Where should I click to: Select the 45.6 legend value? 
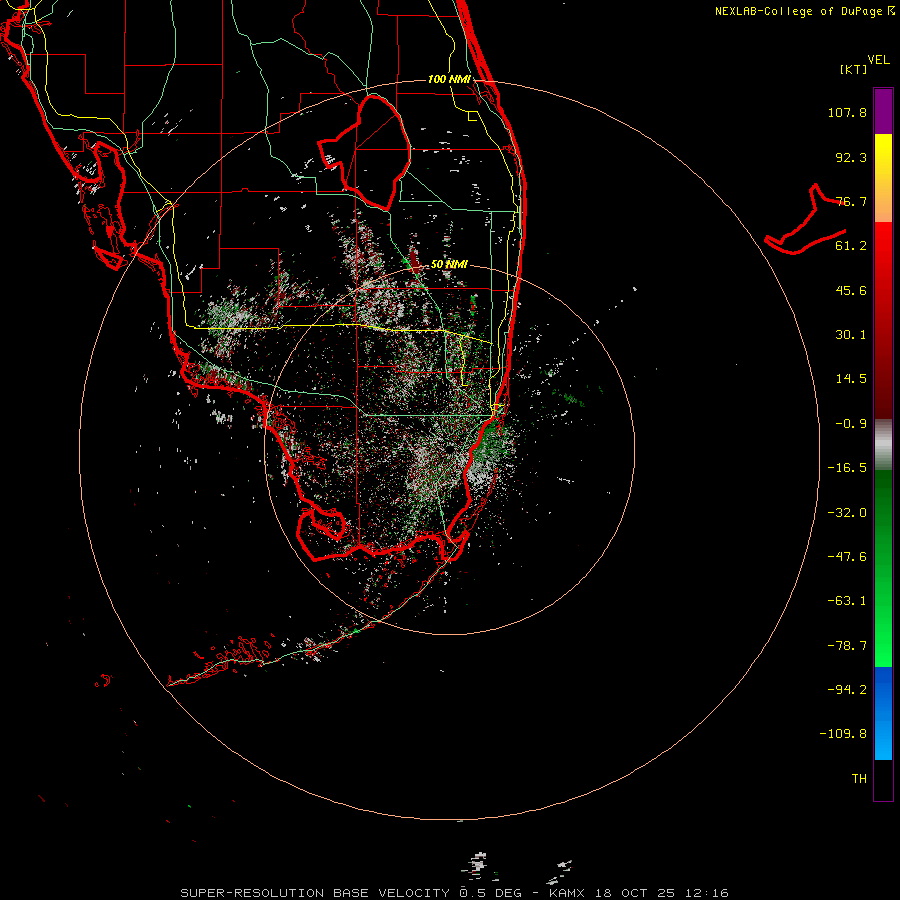click(851, 290)
